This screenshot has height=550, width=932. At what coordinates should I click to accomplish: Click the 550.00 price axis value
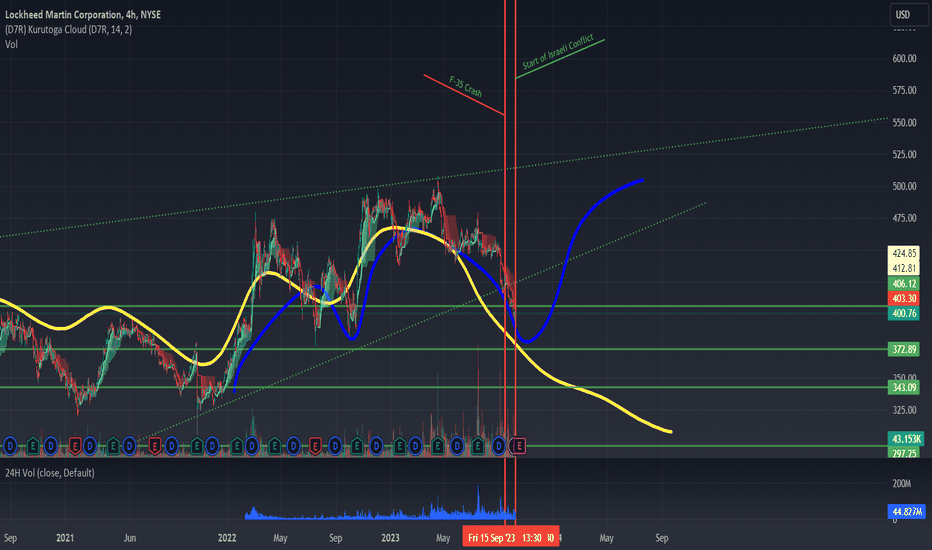[904, 122]
